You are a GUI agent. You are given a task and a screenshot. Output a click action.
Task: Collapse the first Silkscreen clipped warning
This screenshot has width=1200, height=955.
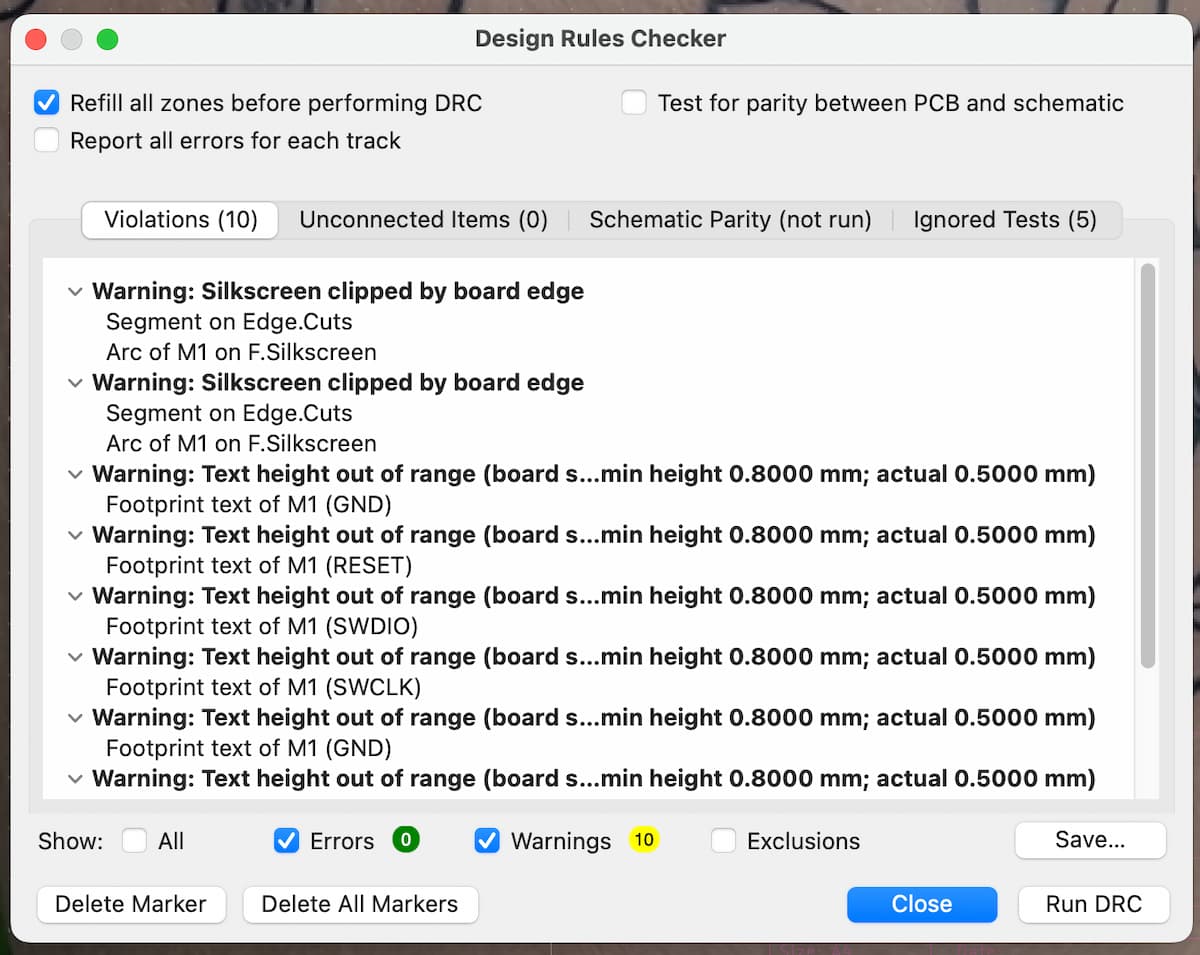point(75,292)
